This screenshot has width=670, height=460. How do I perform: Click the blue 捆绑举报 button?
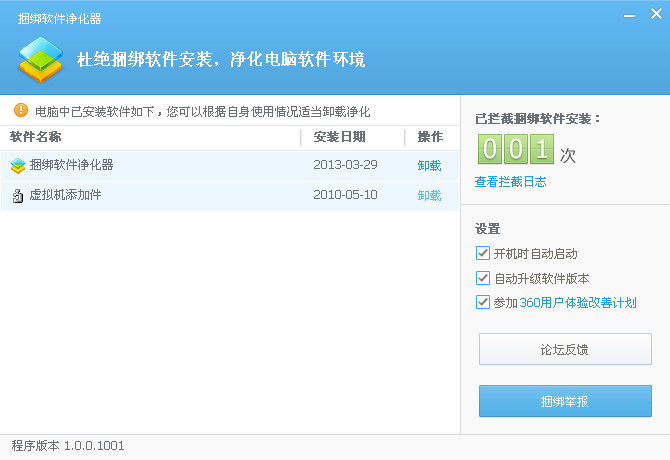[565, 401]
